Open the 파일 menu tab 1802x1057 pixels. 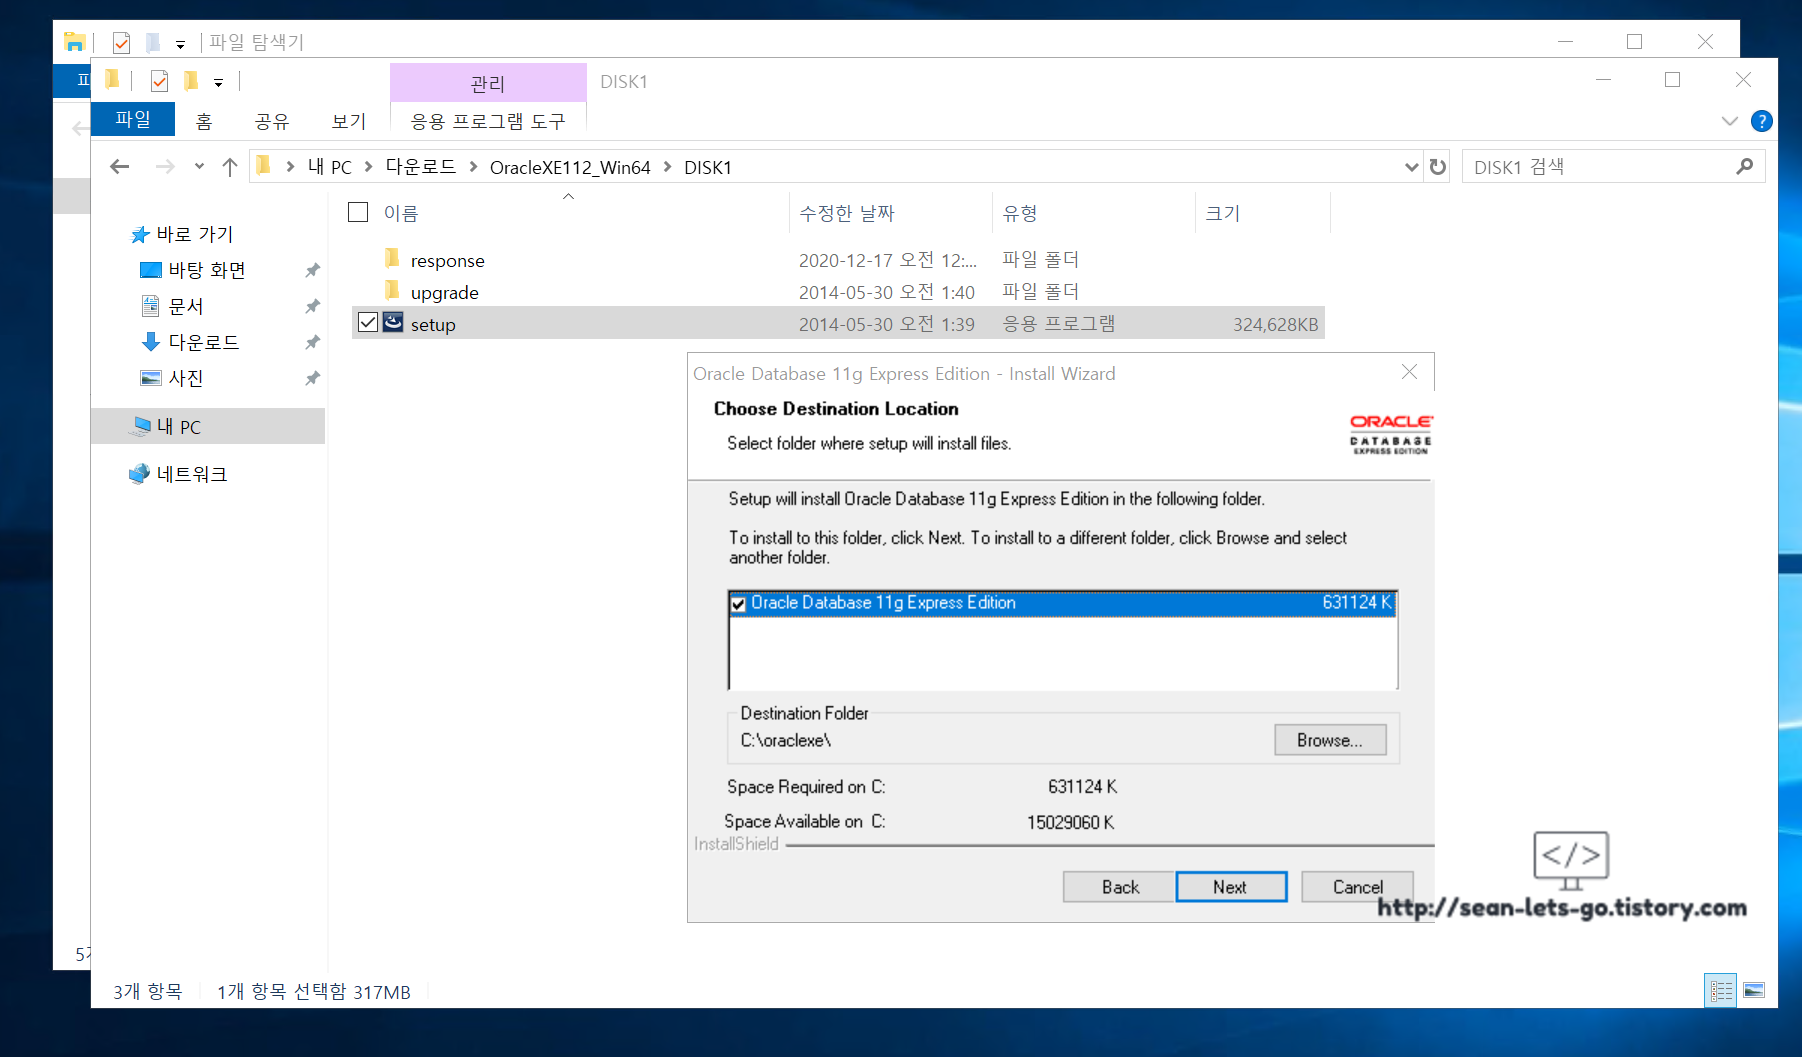(132, 119)
